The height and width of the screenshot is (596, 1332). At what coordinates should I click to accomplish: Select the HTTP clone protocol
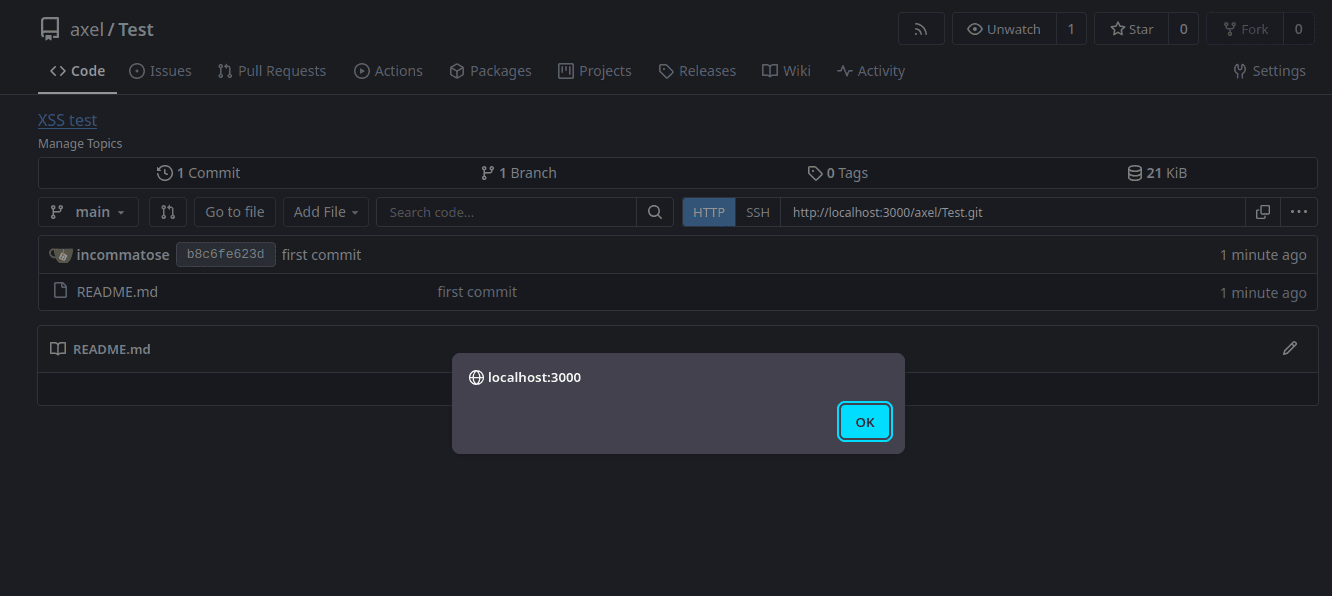(709, 212)
